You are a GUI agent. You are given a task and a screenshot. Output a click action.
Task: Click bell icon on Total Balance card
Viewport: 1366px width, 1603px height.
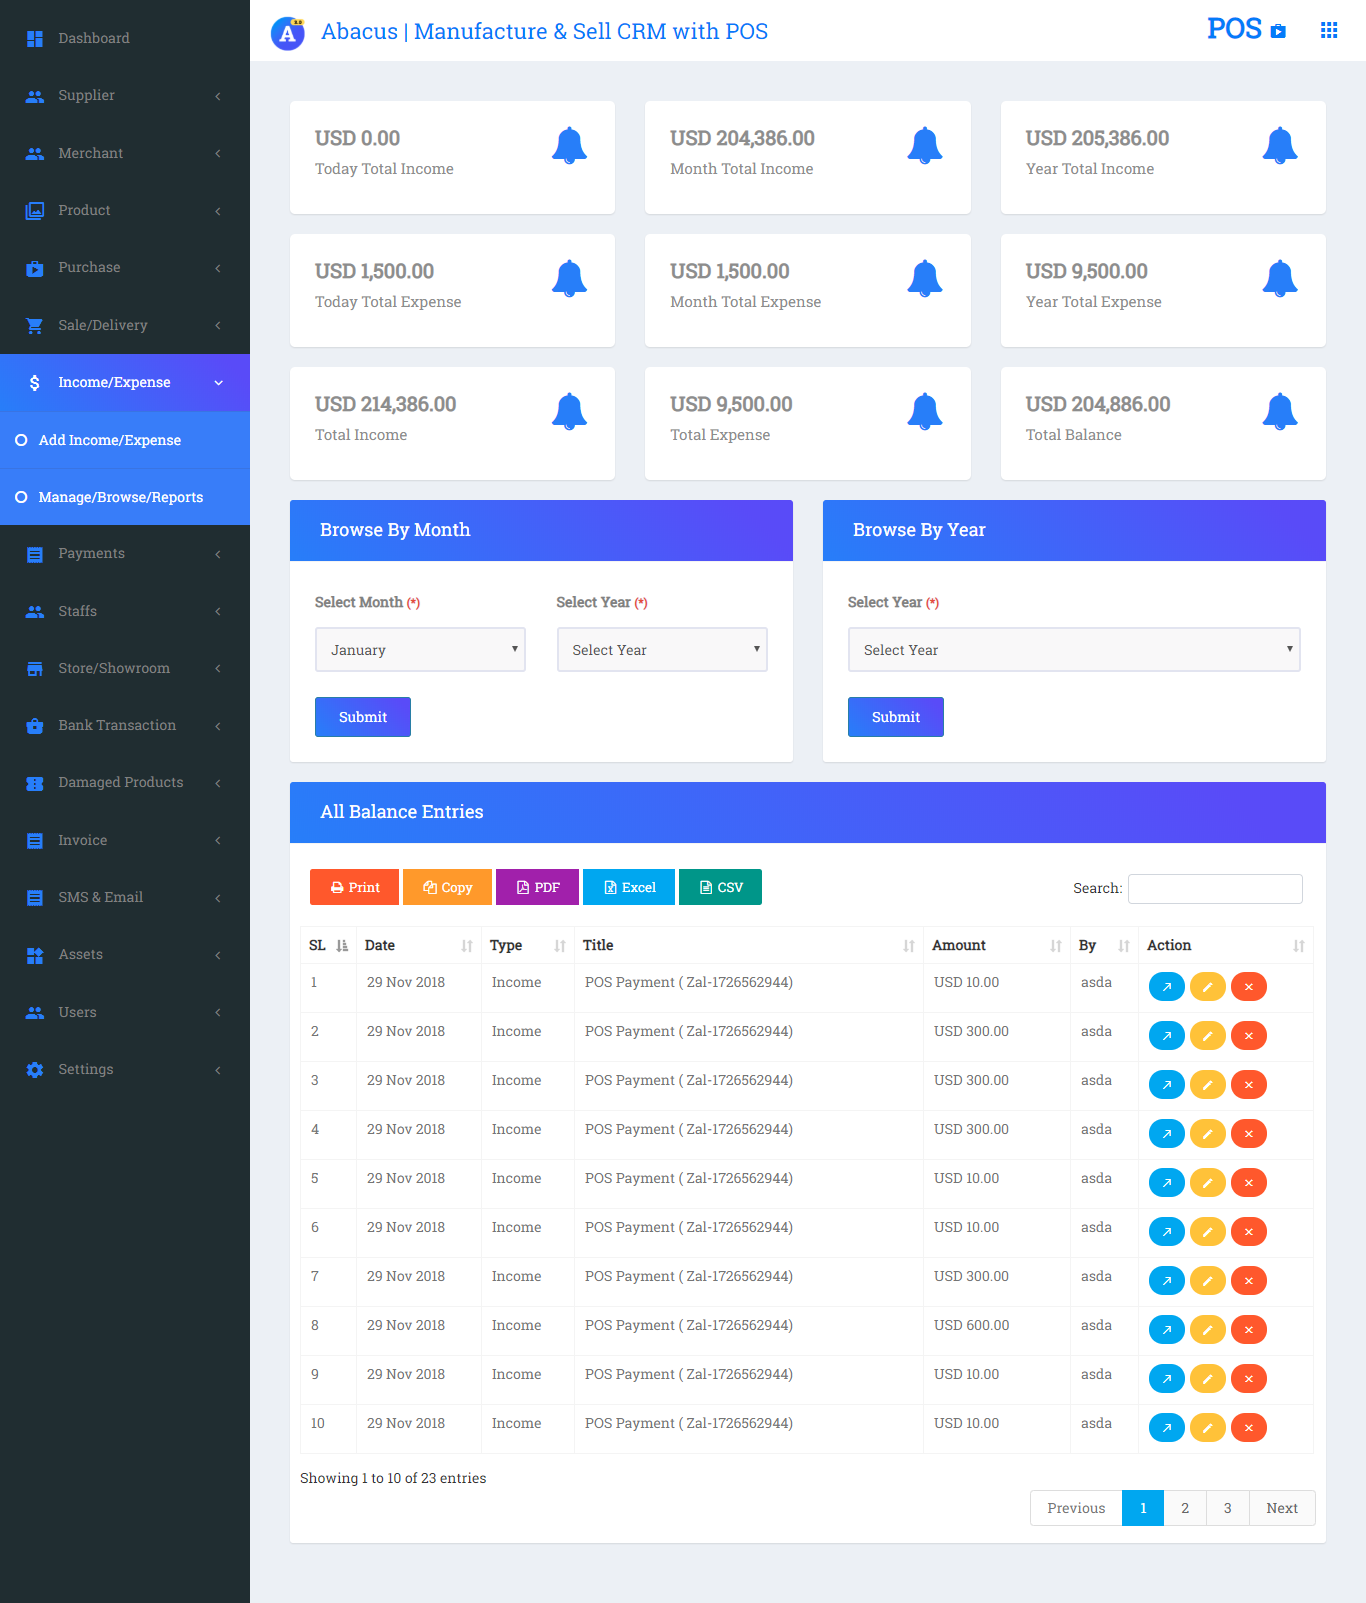1280,412
